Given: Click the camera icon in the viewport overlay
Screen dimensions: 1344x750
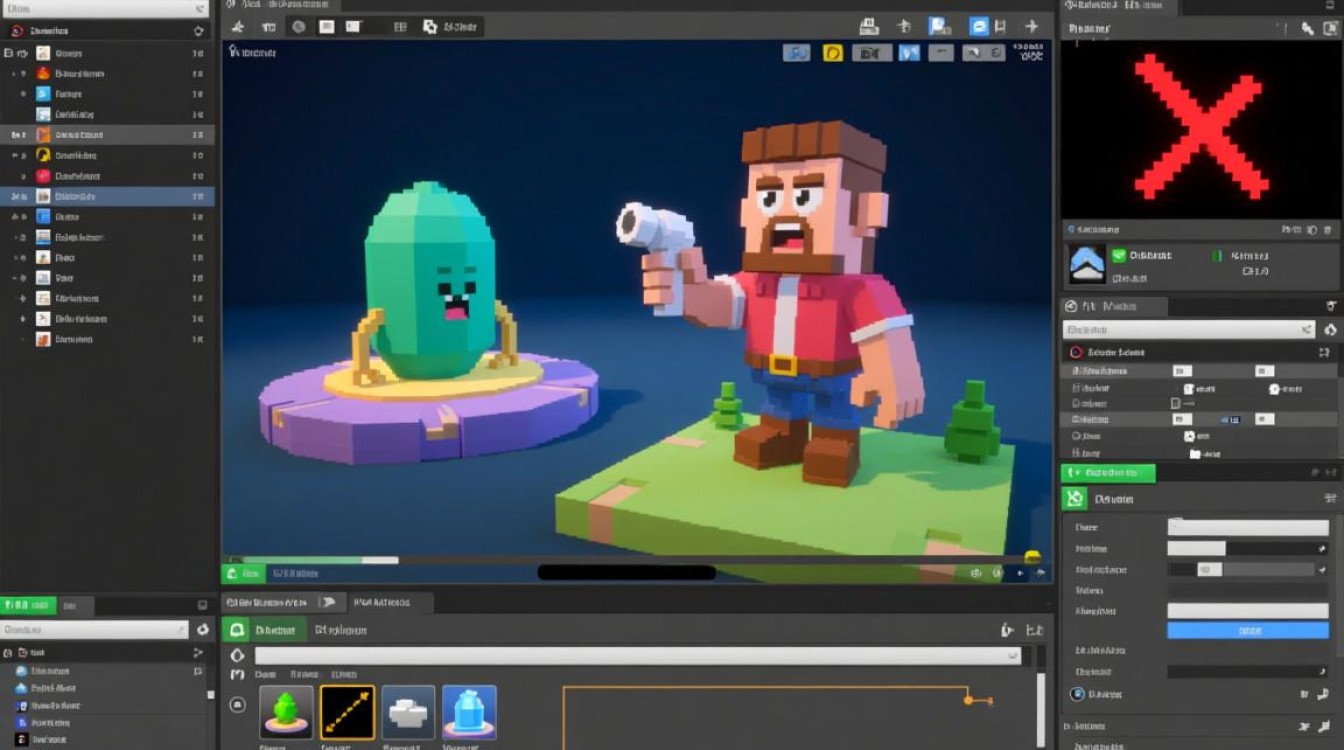Looking at the screenshot, I should tap(870, 53).
